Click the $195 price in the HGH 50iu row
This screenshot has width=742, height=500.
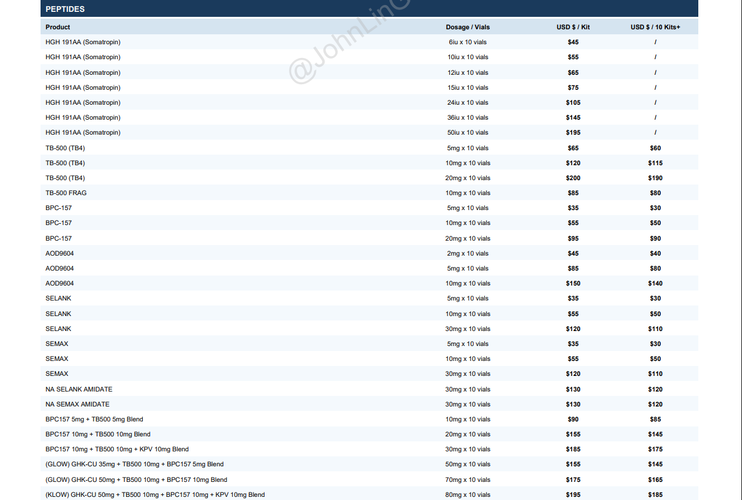point(573,132)
